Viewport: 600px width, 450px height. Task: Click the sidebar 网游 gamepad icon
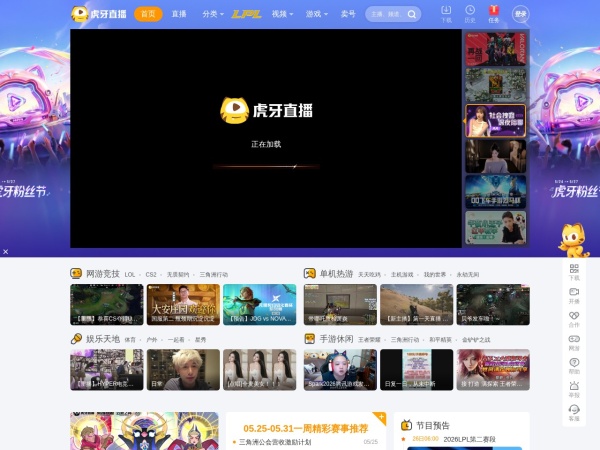(x=574, y=339)
